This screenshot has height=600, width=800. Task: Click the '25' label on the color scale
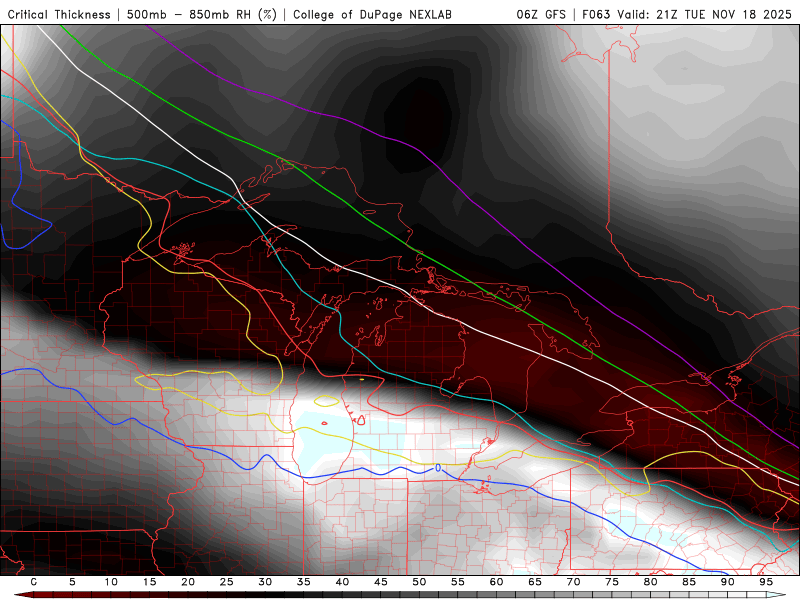coord(227,582)
